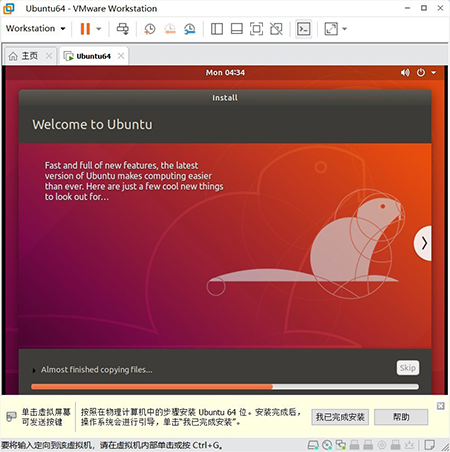The image size is (450, 452).
Task: Enter full screen mode
Action: tap(256, 29)
